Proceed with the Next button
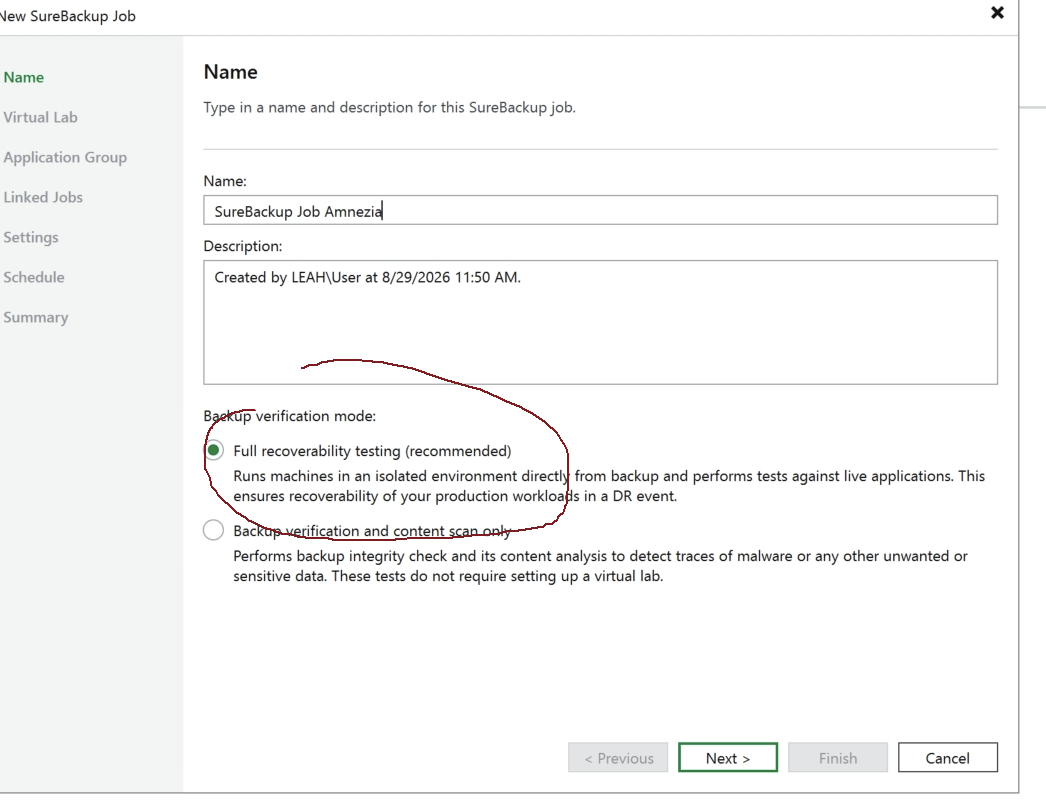This screenshot has height=802, width=1046. click(x=728, y=758)
